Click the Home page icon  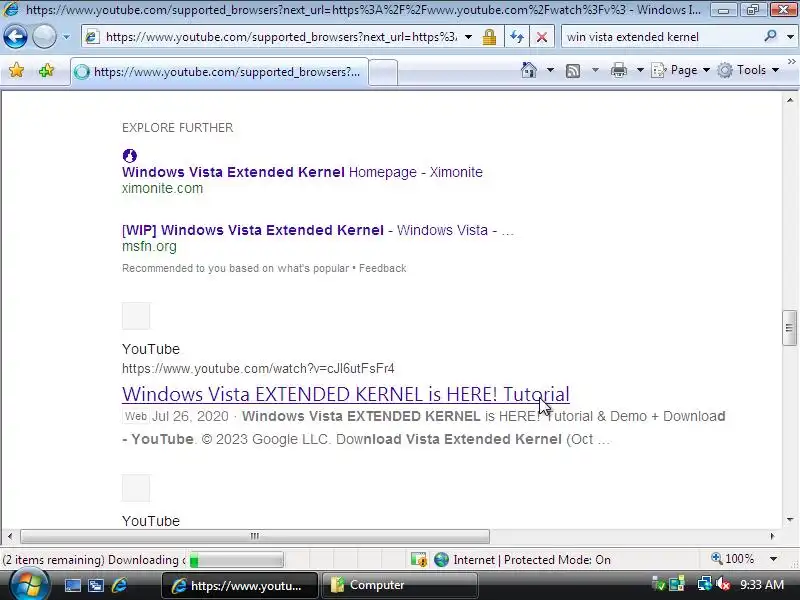pyautogui.click(x=529, y=70)
